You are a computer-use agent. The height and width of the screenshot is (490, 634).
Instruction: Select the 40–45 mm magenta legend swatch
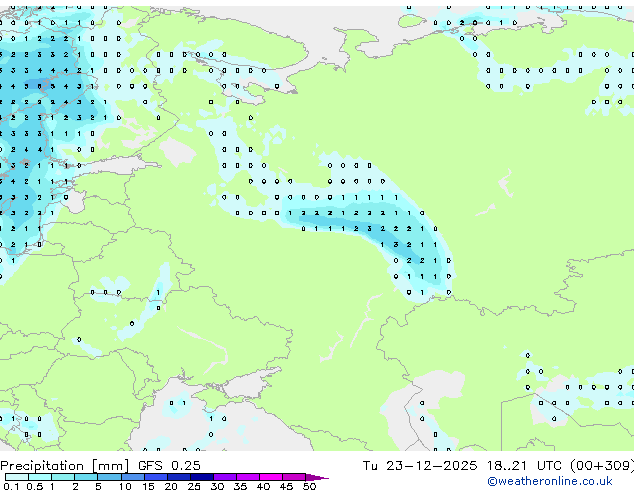coord(271,477)
